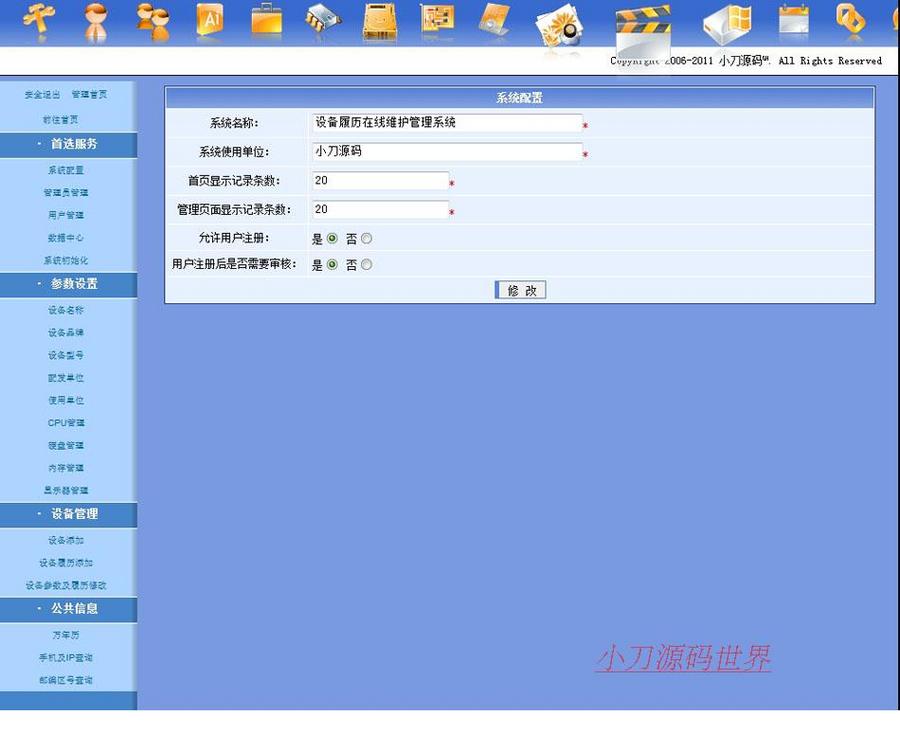This screenshot has height=751, width=900.
Task: Click the two-users group icon in toolbar
Action: click(152, 20)
